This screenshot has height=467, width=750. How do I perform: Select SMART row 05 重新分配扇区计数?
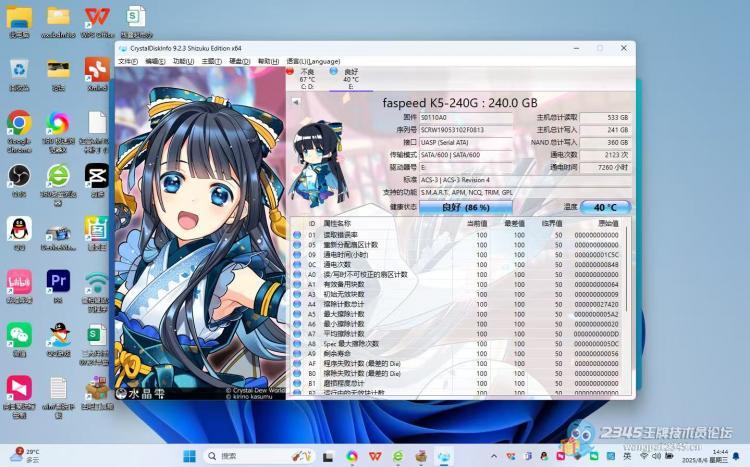pos(457,245)
